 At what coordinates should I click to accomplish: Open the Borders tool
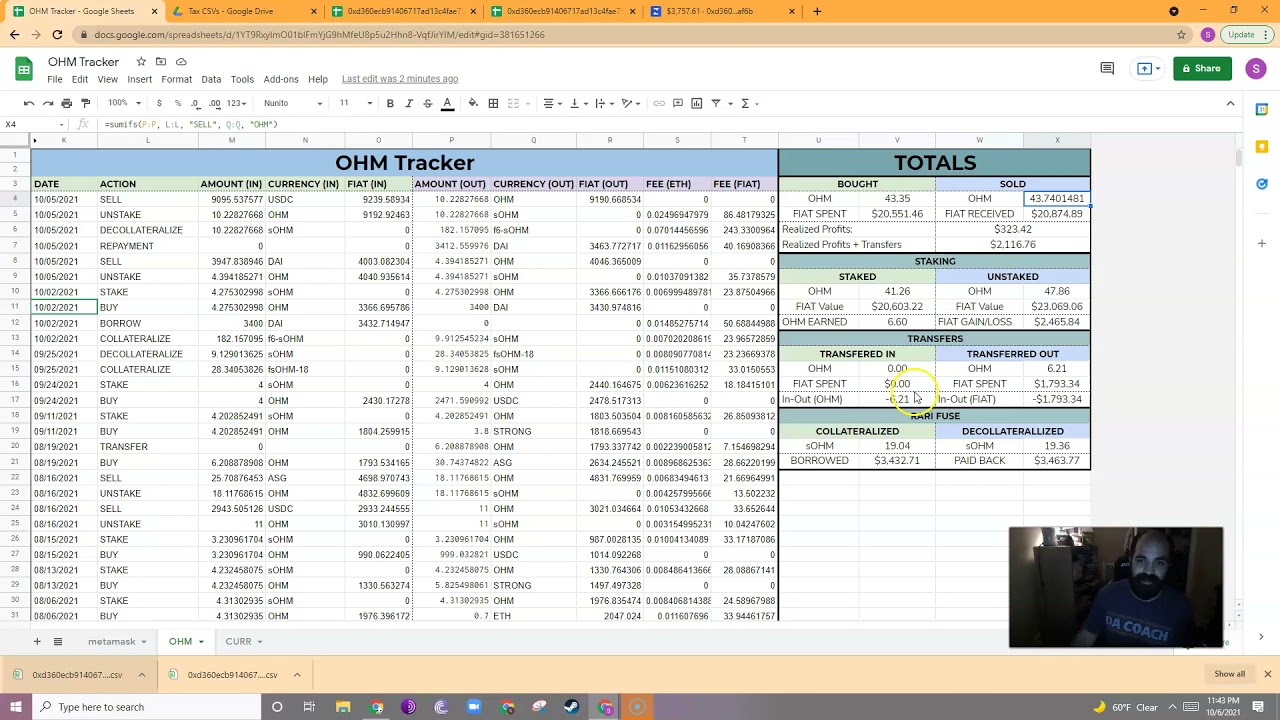(x=493, y=103)
